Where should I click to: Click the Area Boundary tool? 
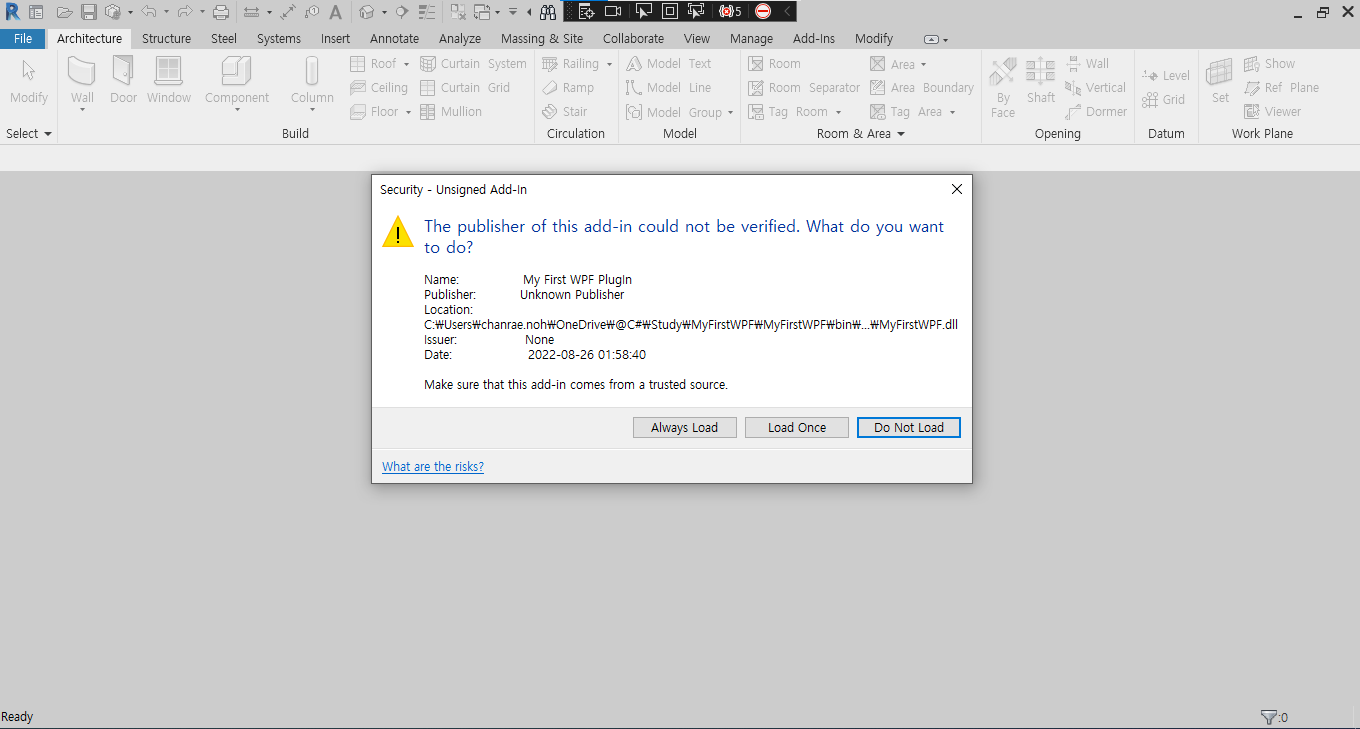pos(921,88)
